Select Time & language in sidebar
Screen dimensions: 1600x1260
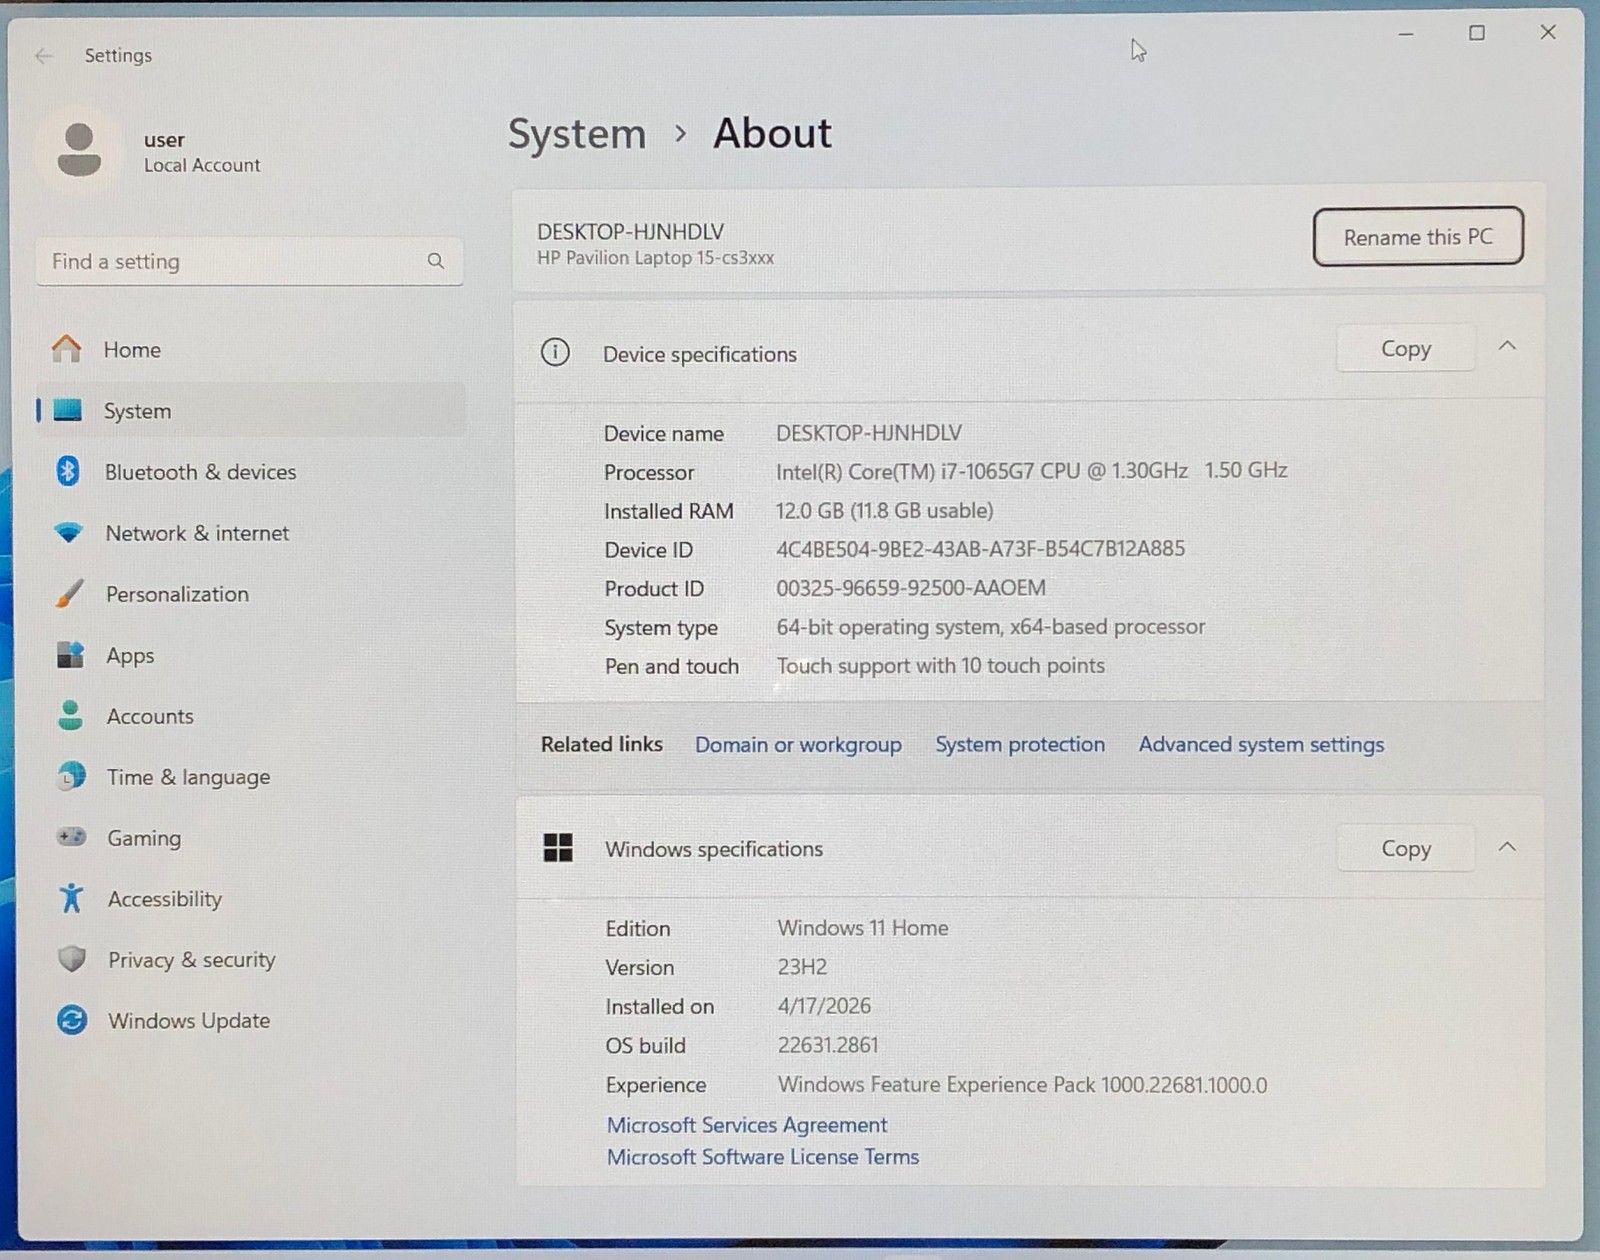coord(250,776)
